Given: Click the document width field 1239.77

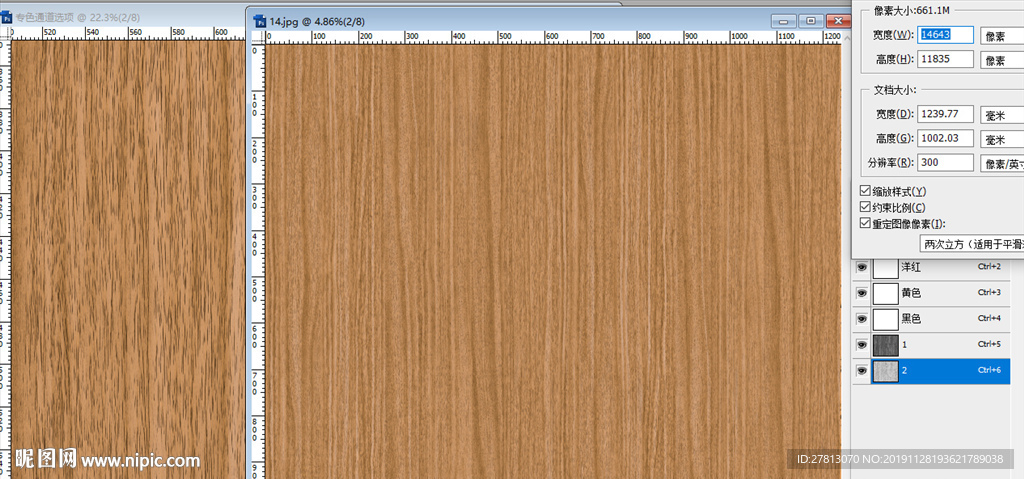Looking at the screenshot, I should pos(946,114).
